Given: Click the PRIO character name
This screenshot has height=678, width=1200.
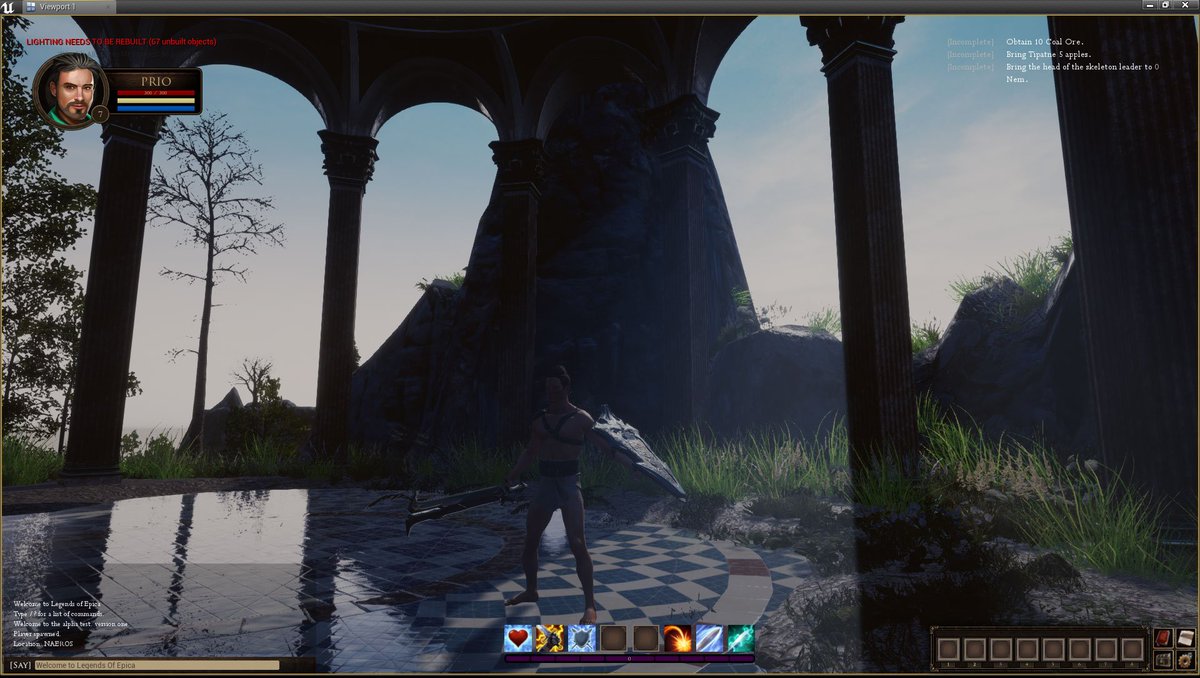Looking at the screenshot, I should point(156,81).
